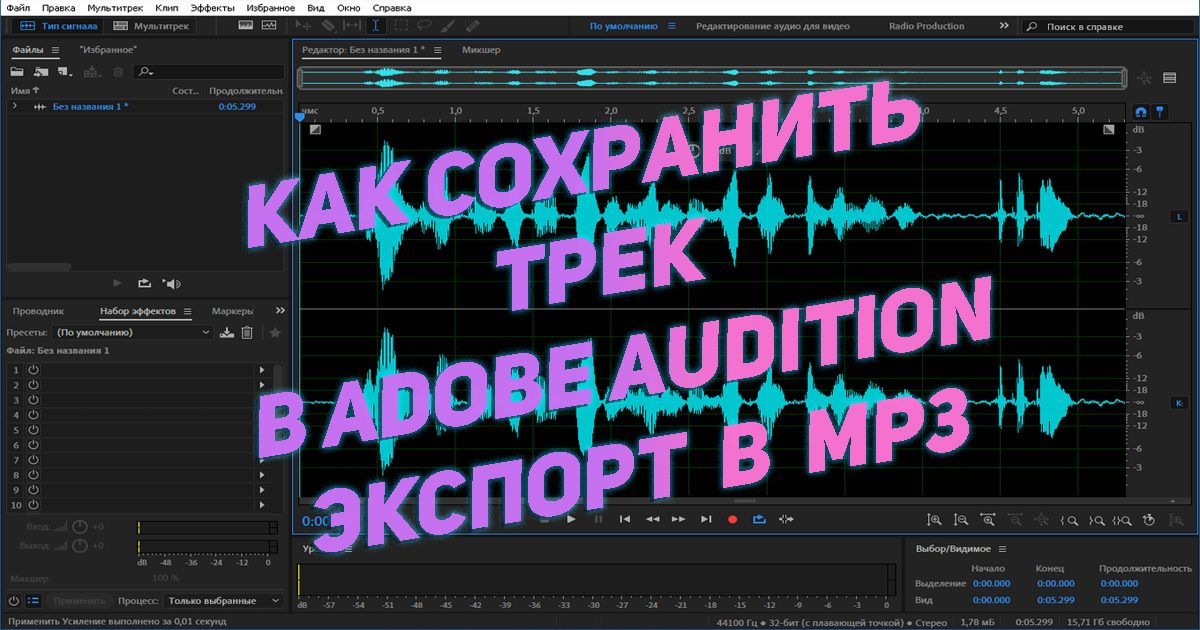This screenshot has width=1200, height=630.
Task: Click the Rewind transport button
Action: tap(652, 519)
